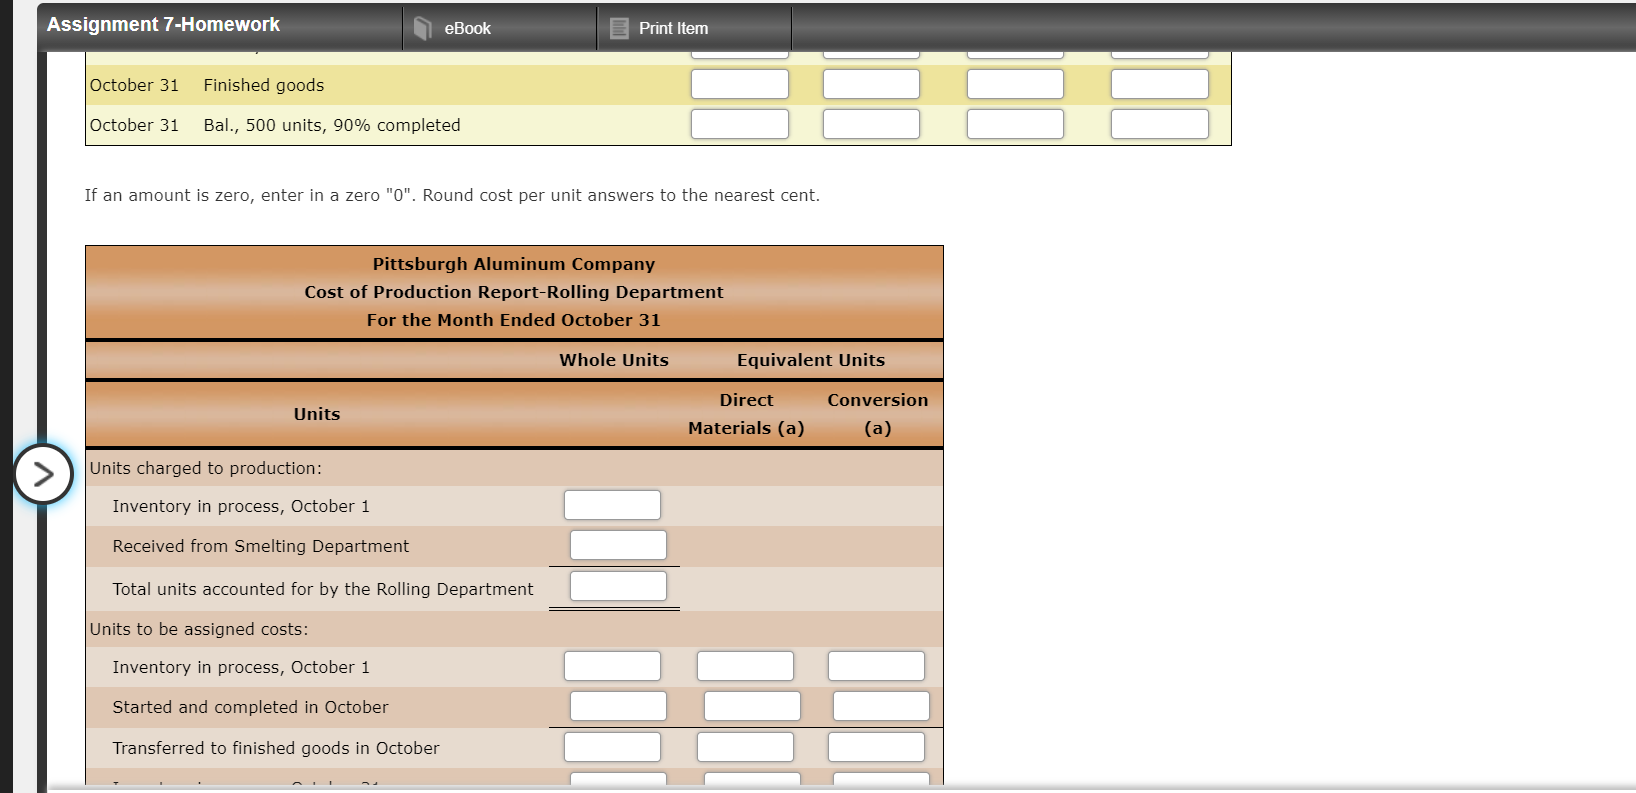Screen dimensions: 1636x793
Task: Click first input in Finished goods row
Action: coord(740,84)
